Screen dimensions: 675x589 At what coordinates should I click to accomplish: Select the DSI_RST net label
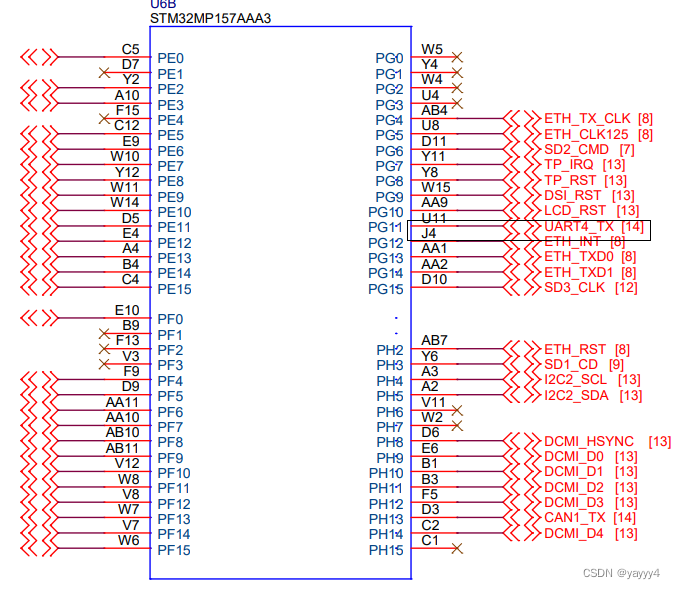tap(573, 195)
